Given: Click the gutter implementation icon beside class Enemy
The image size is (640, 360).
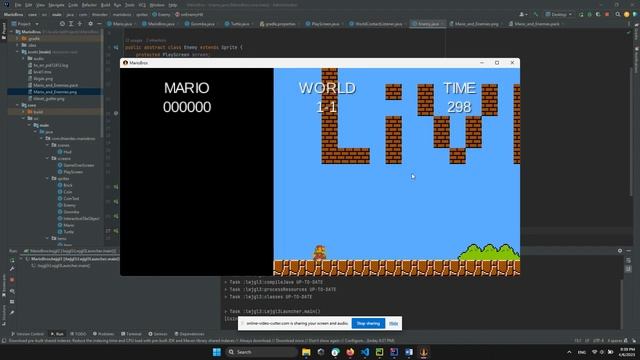Looking at the screenshot, I should point(116,47).
